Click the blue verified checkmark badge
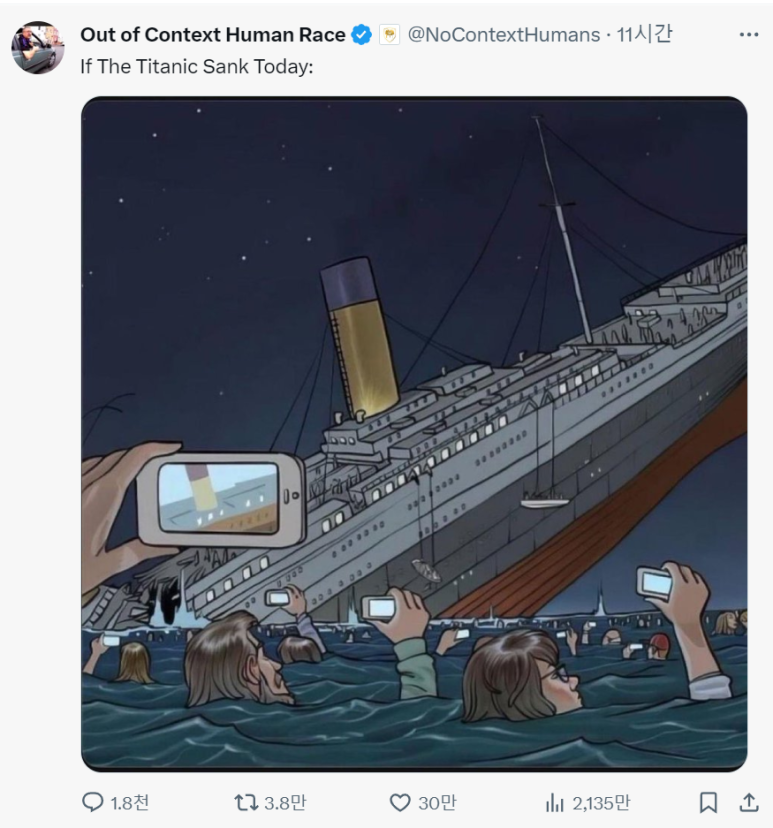This screenshot has width=773, height=828. pos(362,35)
